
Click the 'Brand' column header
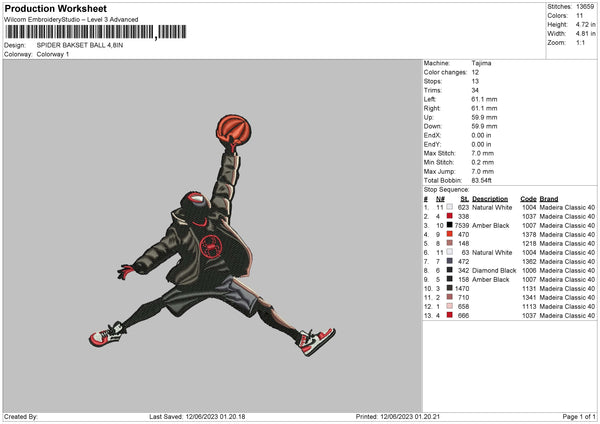tap(549, 199)
